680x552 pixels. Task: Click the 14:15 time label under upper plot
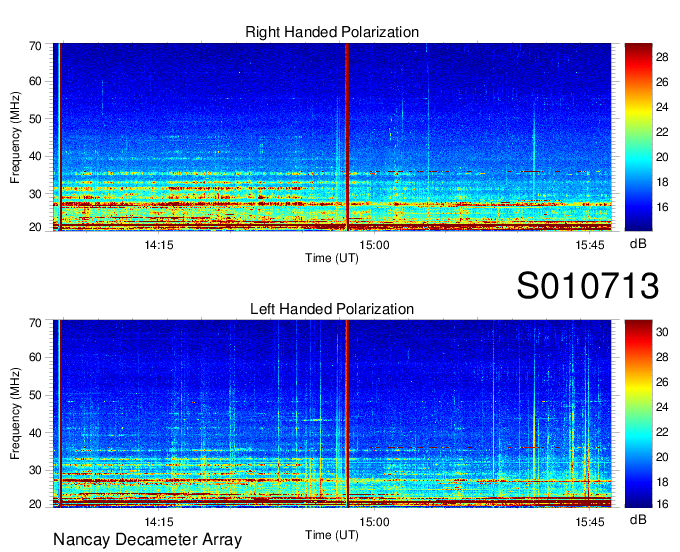pos(159,245)
